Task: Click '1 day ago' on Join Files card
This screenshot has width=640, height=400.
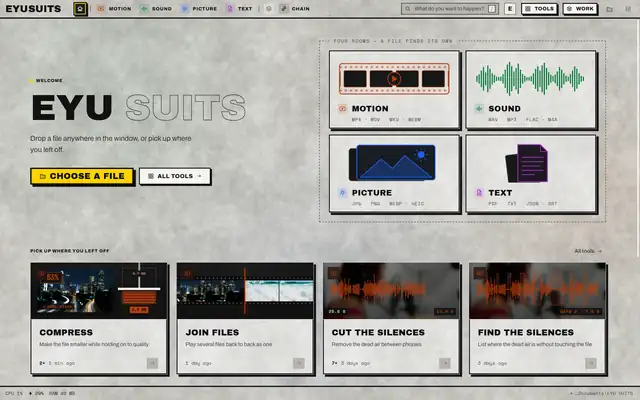Action: 198,363
